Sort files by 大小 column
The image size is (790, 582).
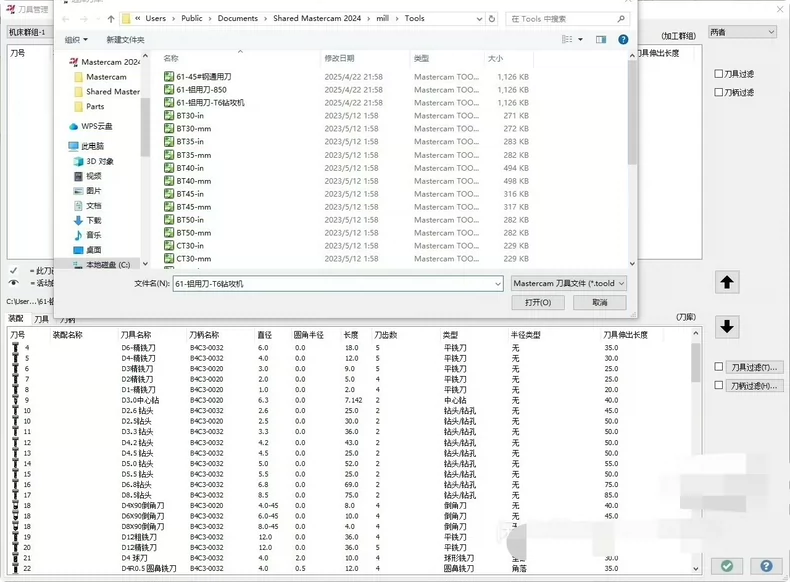pyautogui.click(x=495, y=58)
